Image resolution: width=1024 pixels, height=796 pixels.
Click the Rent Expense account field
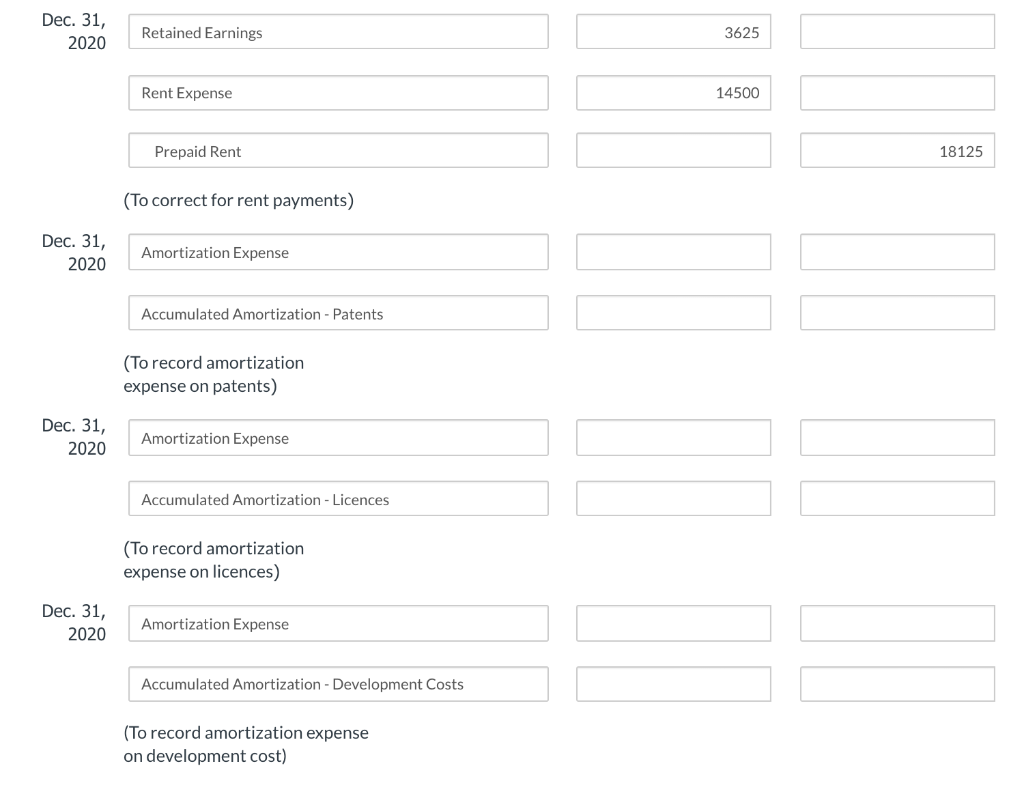click(x=338, y=92)
